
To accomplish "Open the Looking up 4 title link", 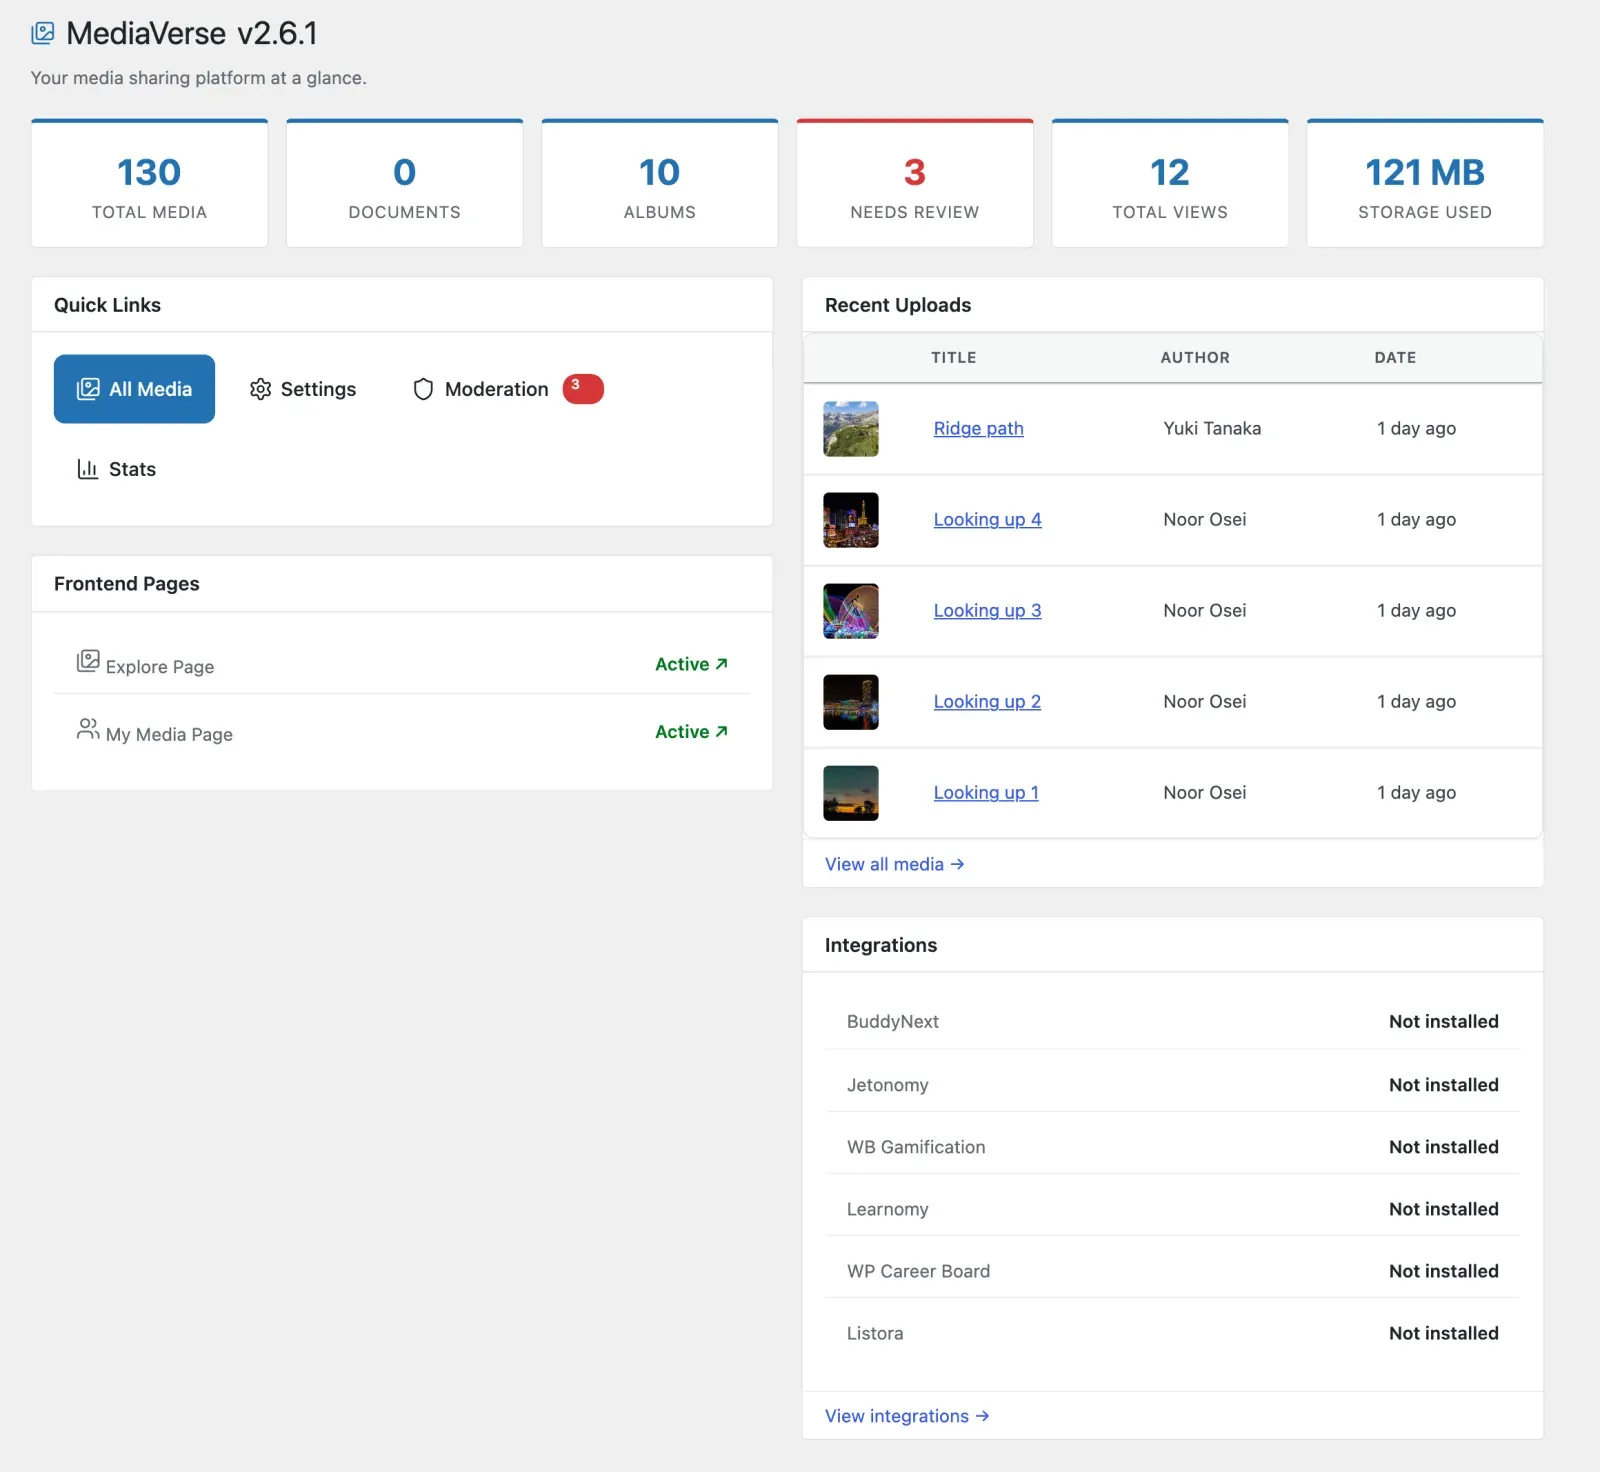I will coord(987,519).
